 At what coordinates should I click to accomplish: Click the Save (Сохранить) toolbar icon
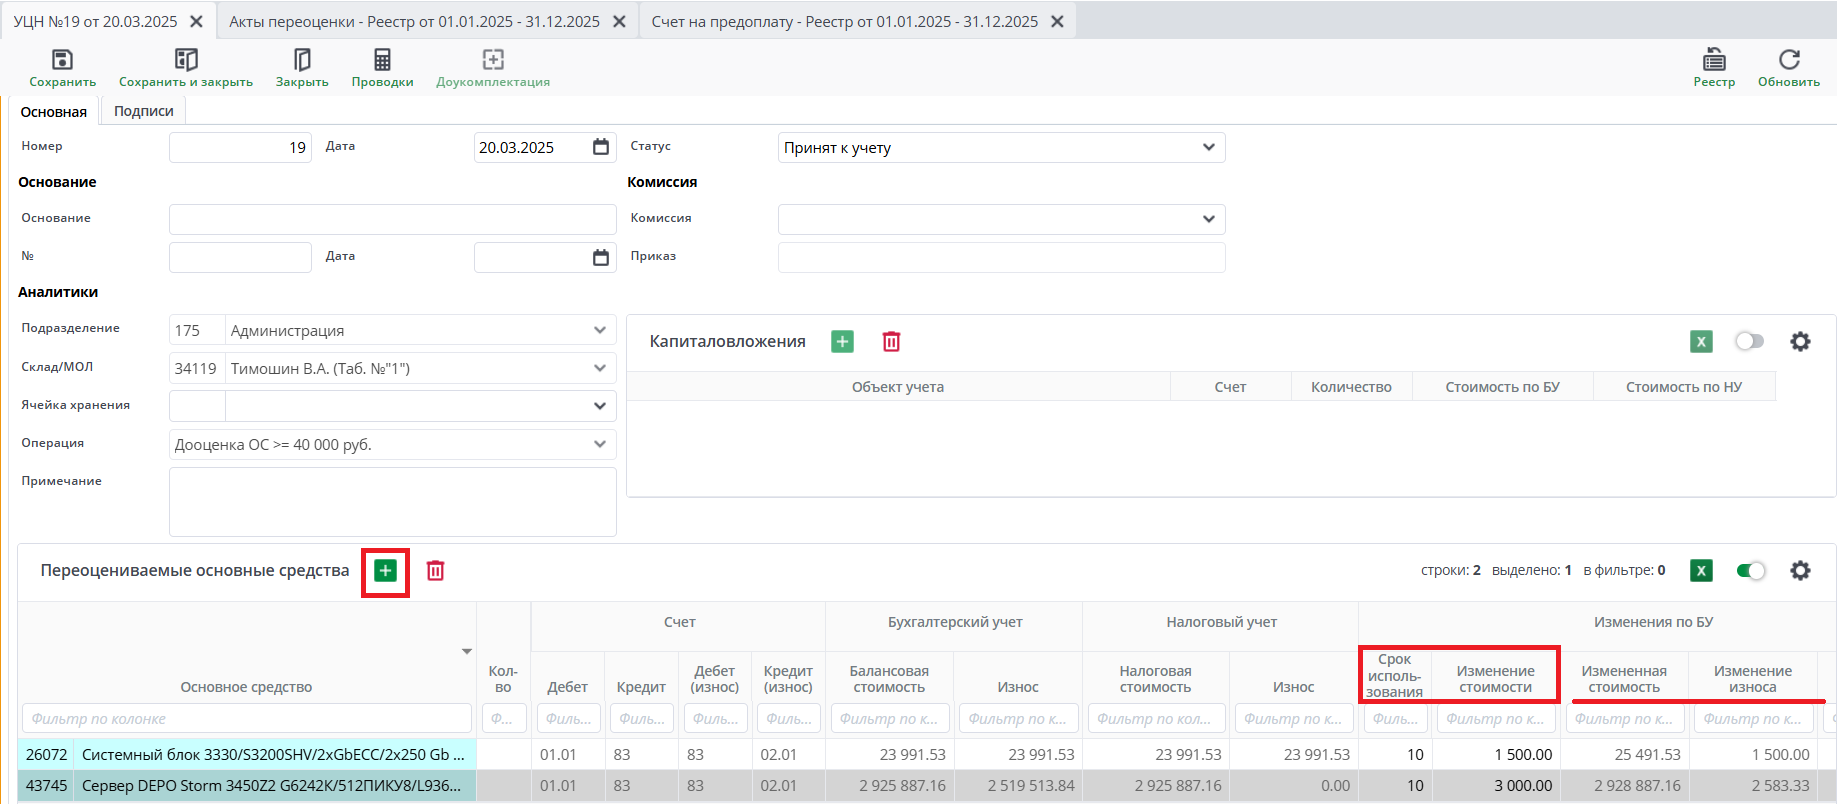pos(62,61)
